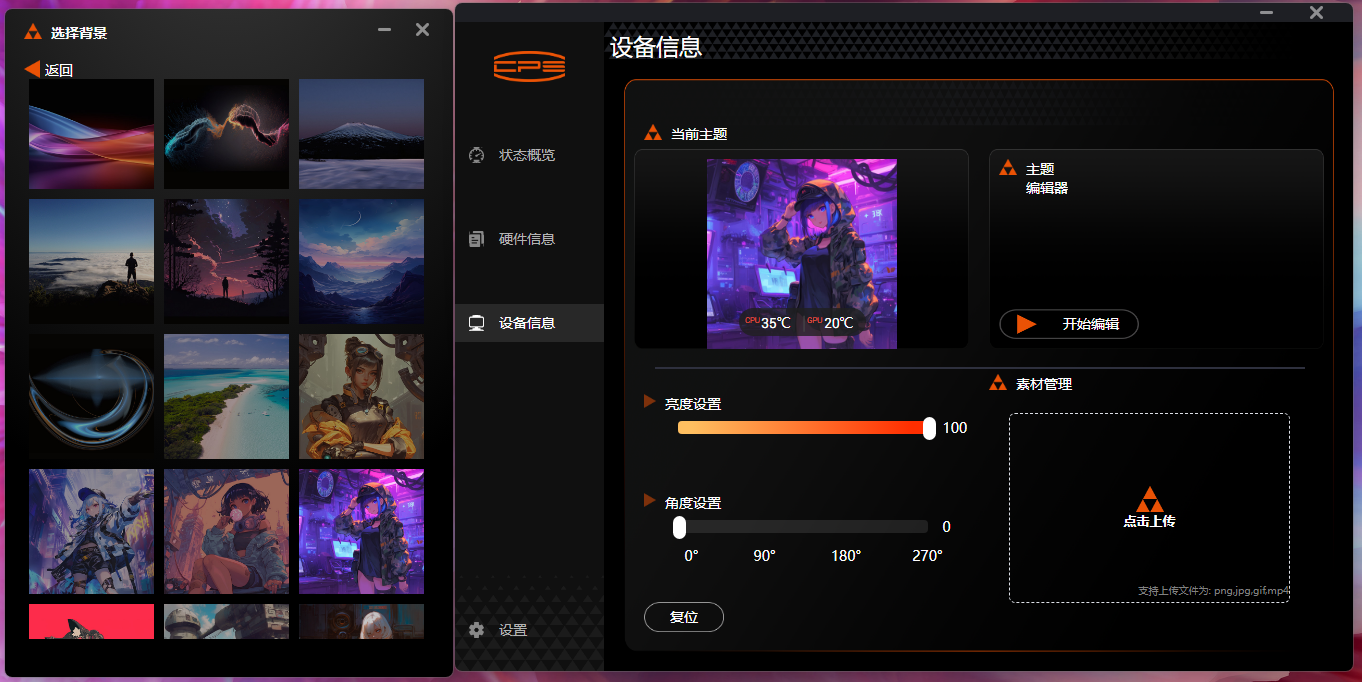The image size is (1362, 682).
Task: Click the 素材管理 heading
Action: (x=1044, y=384)
